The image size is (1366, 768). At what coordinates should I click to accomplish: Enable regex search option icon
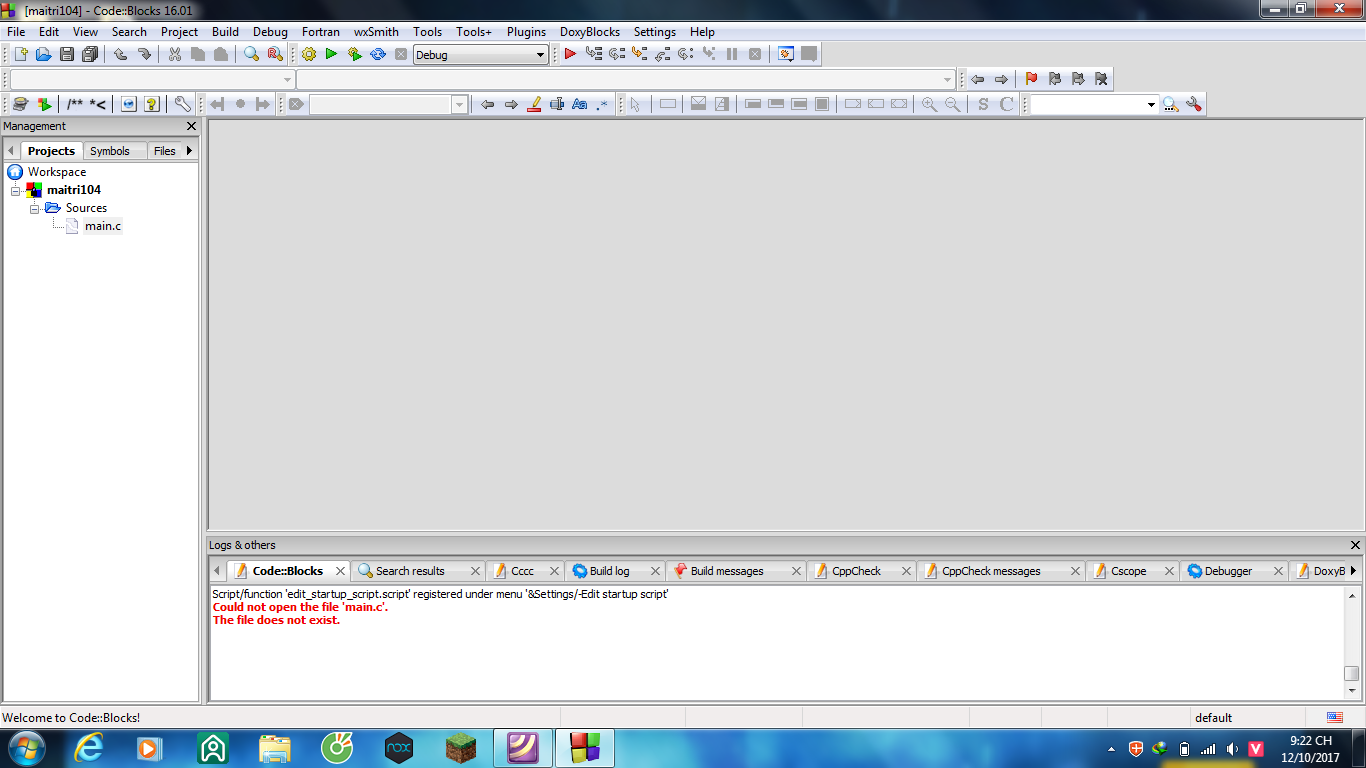[602, 104]
